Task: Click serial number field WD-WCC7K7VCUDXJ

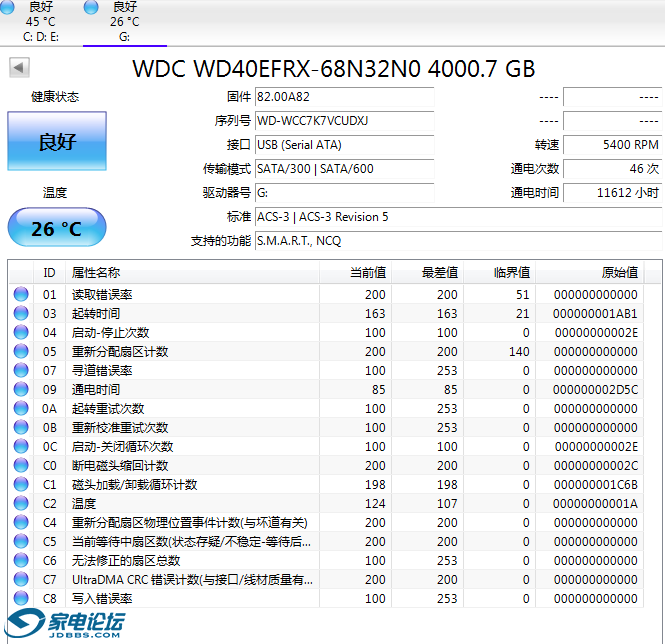Action: pos(344,121)
